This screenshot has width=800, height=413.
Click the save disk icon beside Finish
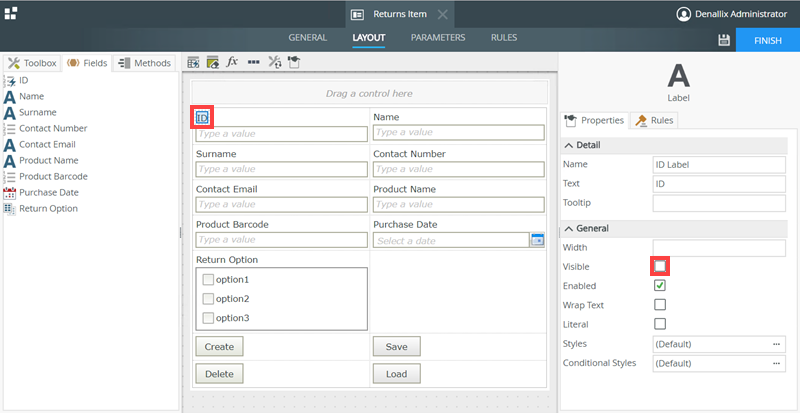[x=723, y=40]
